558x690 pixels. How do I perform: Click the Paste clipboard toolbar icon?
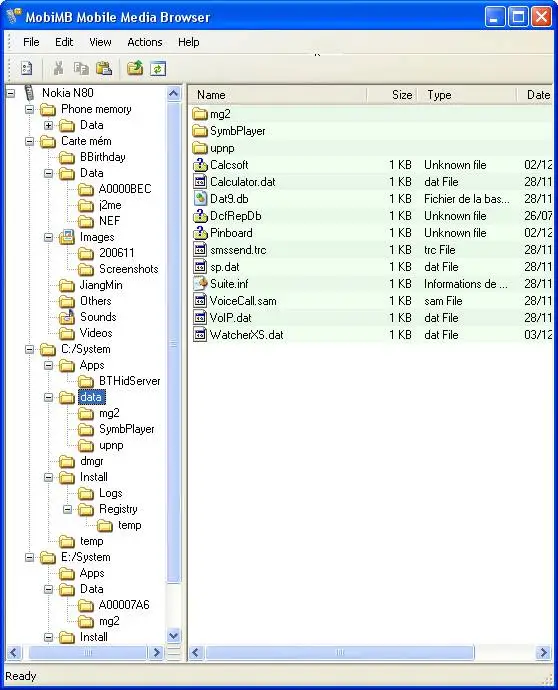104,68
